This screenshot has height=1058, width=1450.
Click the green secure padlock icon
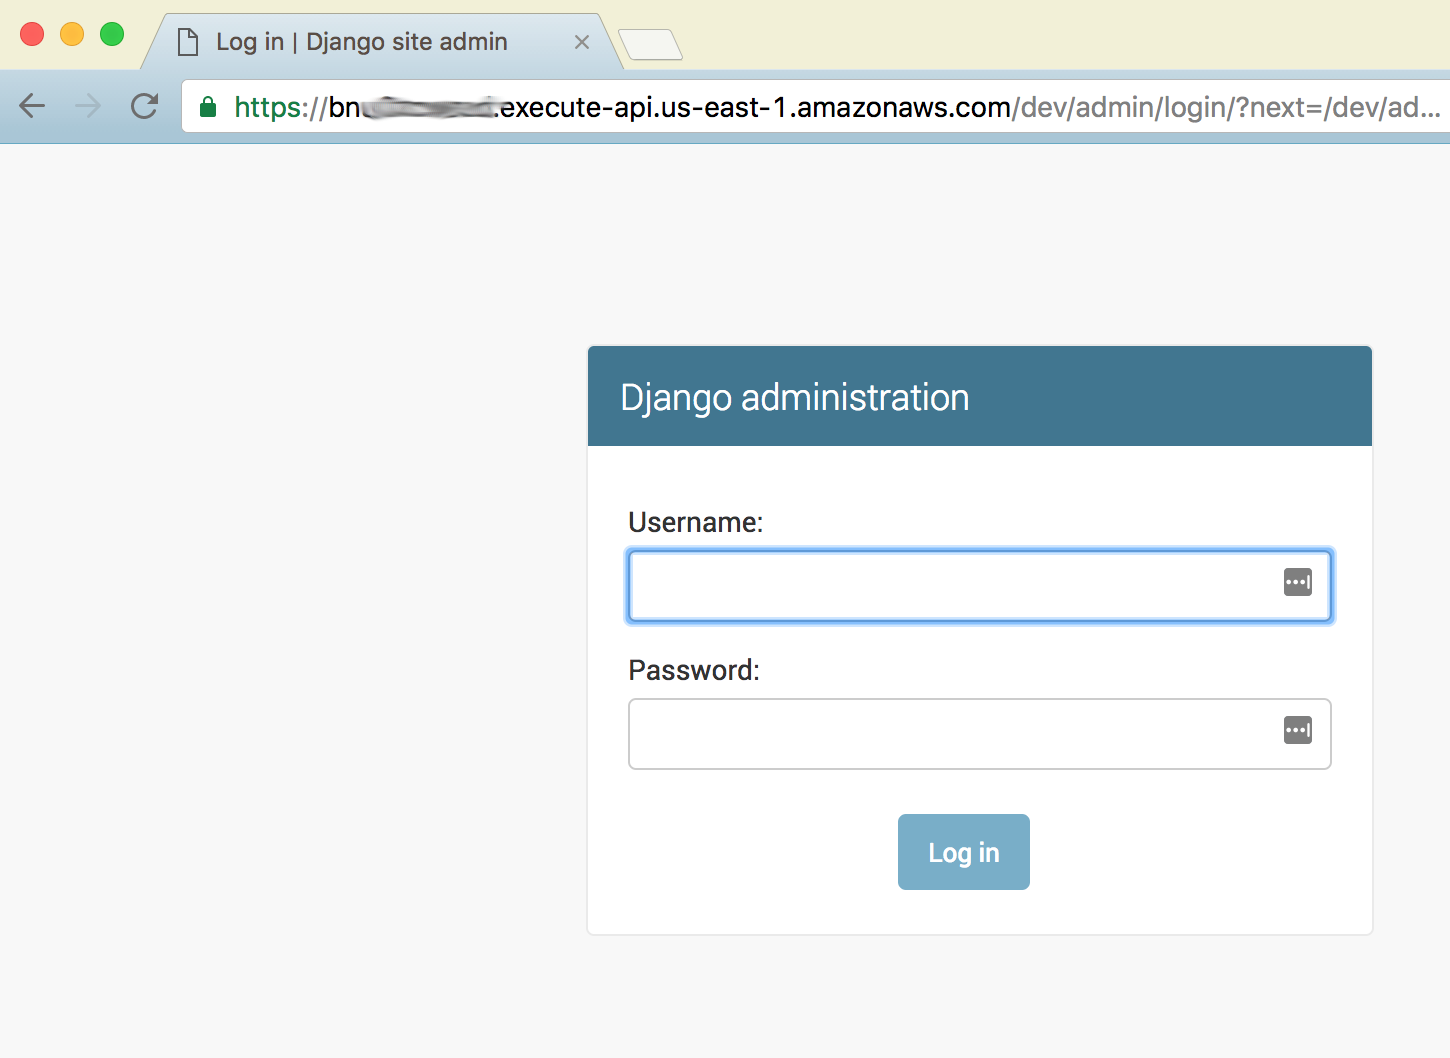pyautogui.click(x=208, y=107)
